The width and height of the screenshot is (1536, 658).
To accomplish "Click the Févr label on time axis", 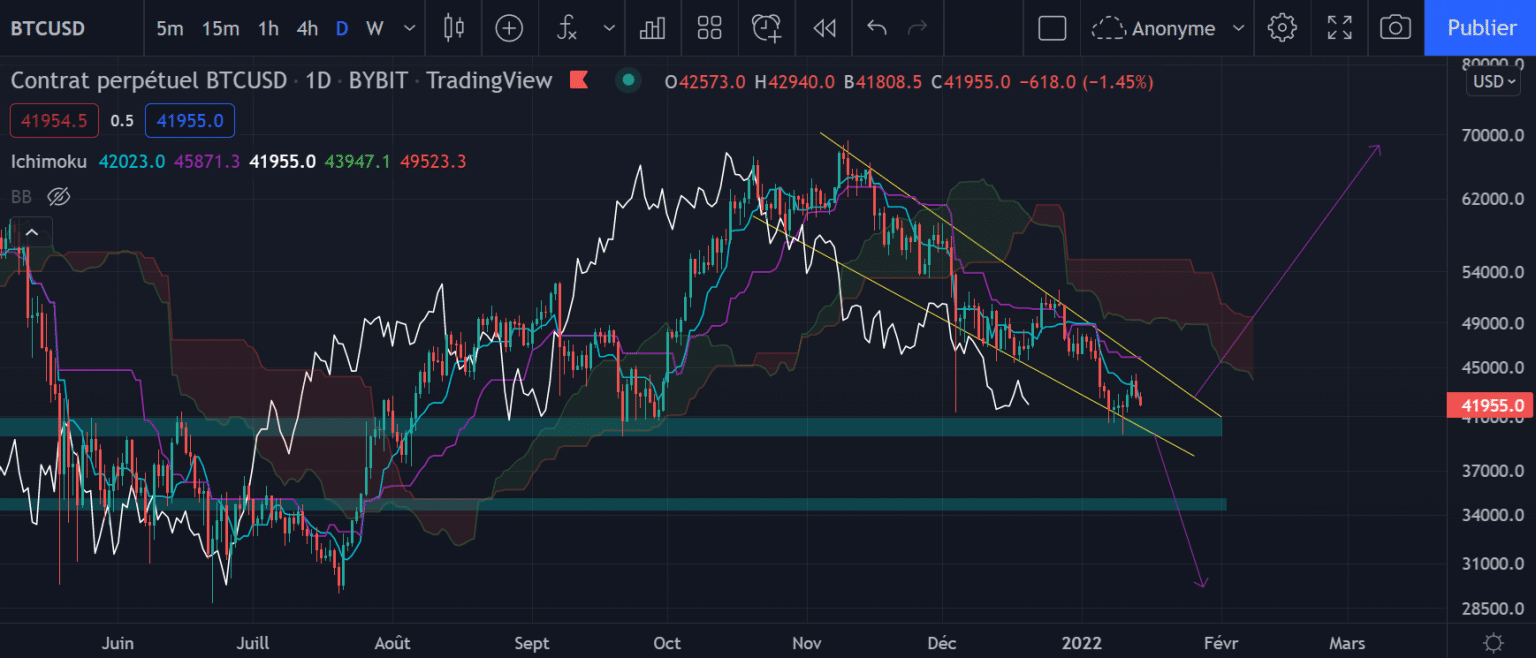I will click(x=1221, y=643).
